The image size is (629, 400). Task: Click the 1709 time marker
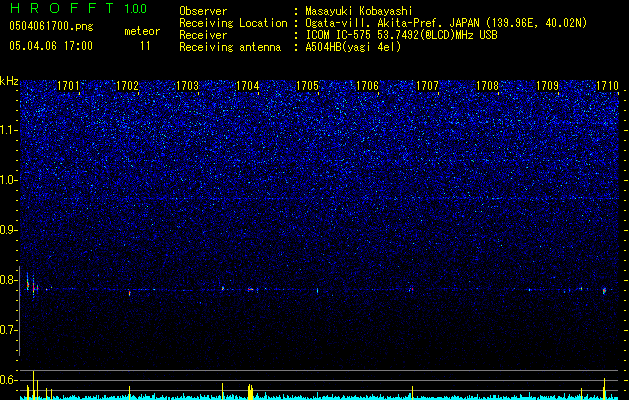point(548,85)
